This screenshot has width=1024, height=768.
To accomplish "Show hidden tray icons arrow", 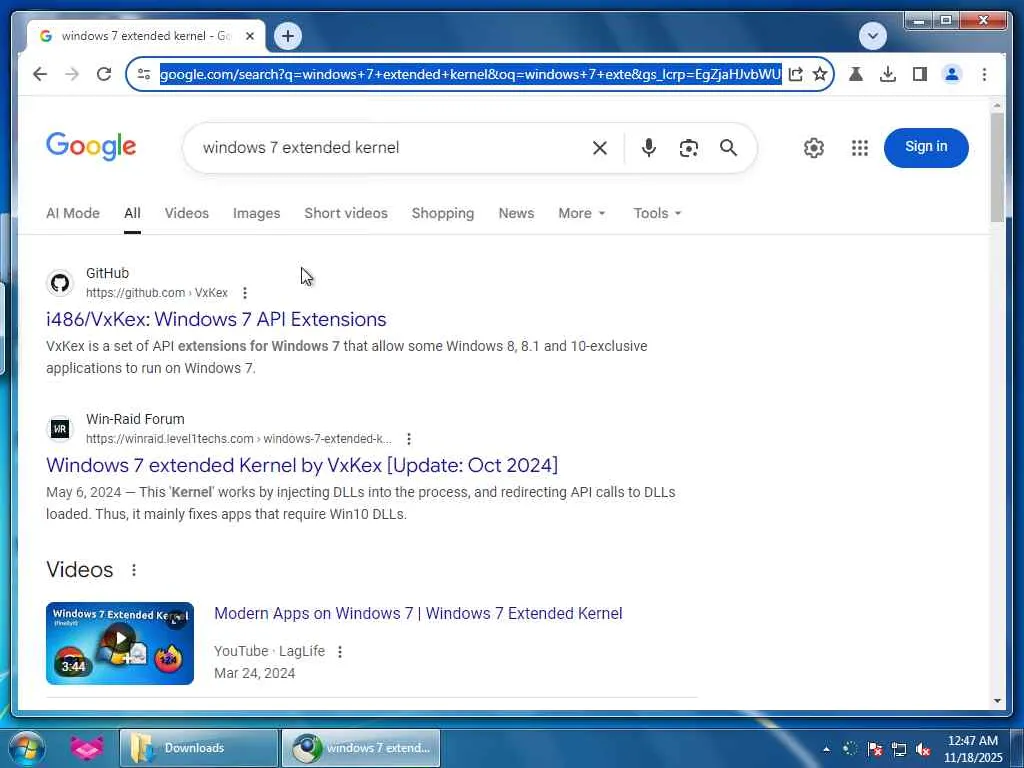I will pos(826,749).
